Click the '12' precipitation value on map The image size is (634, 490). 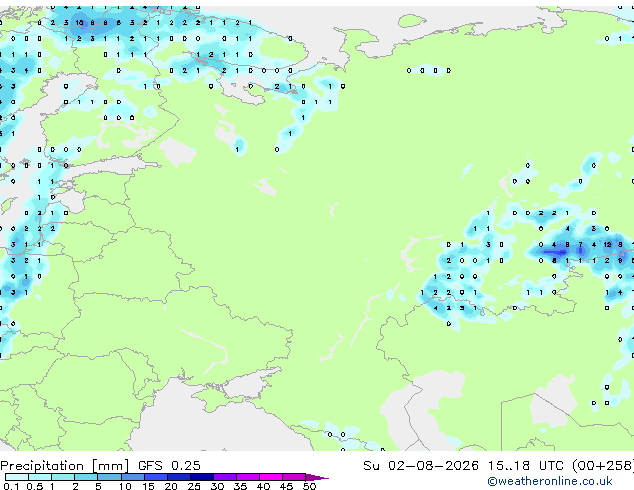[607, 245]
